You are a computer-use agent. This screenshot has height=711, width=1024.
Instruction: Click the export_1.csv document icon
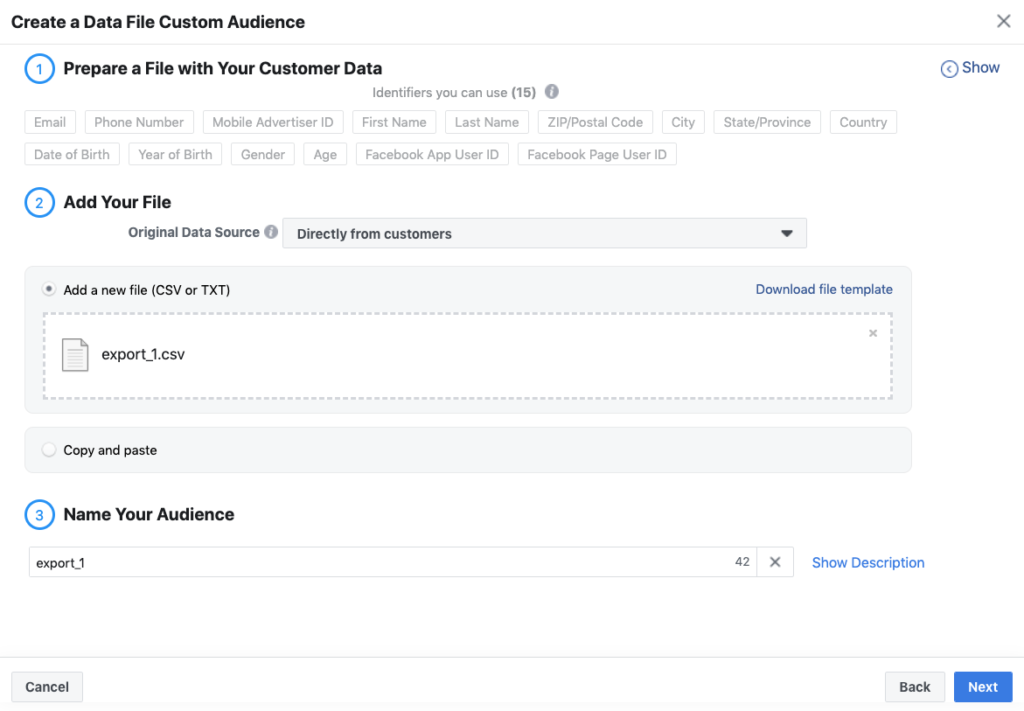[75, 355]
